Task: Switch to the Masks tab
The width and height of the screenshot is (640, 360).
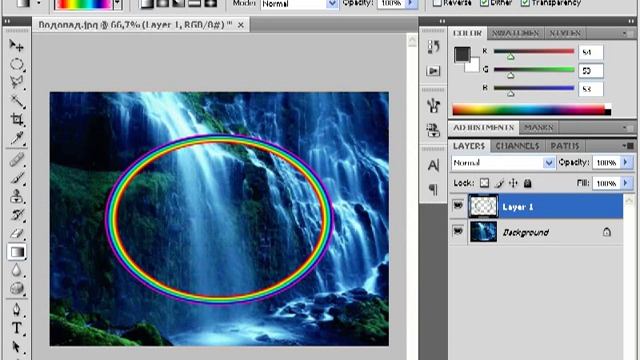Action: tap(539, 128)
